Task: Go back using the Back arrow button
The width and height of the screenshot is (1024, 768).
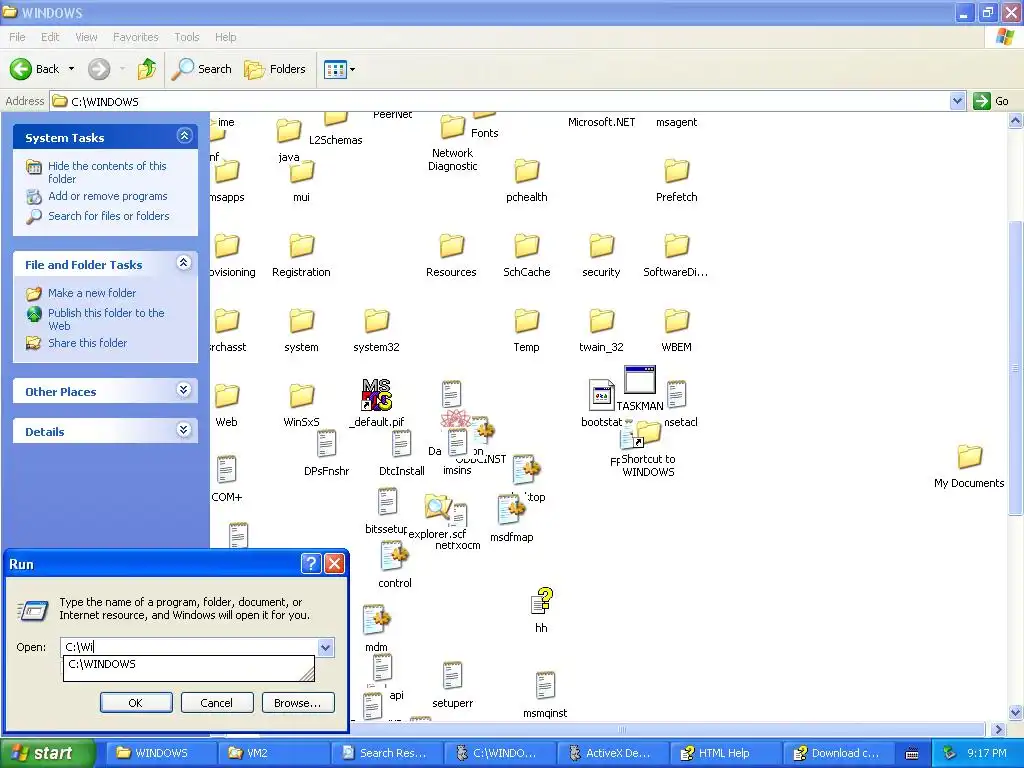Action: point(34,69)
